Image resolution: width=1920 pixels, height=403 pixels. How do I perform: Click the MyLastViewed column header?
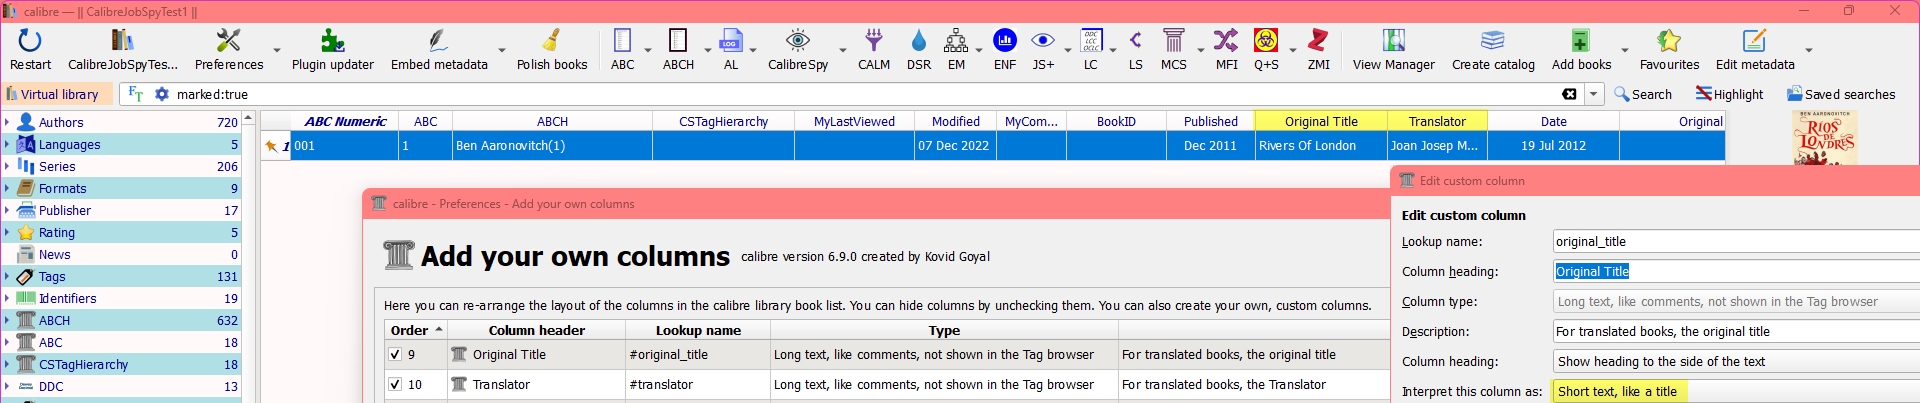coord(854,121)
